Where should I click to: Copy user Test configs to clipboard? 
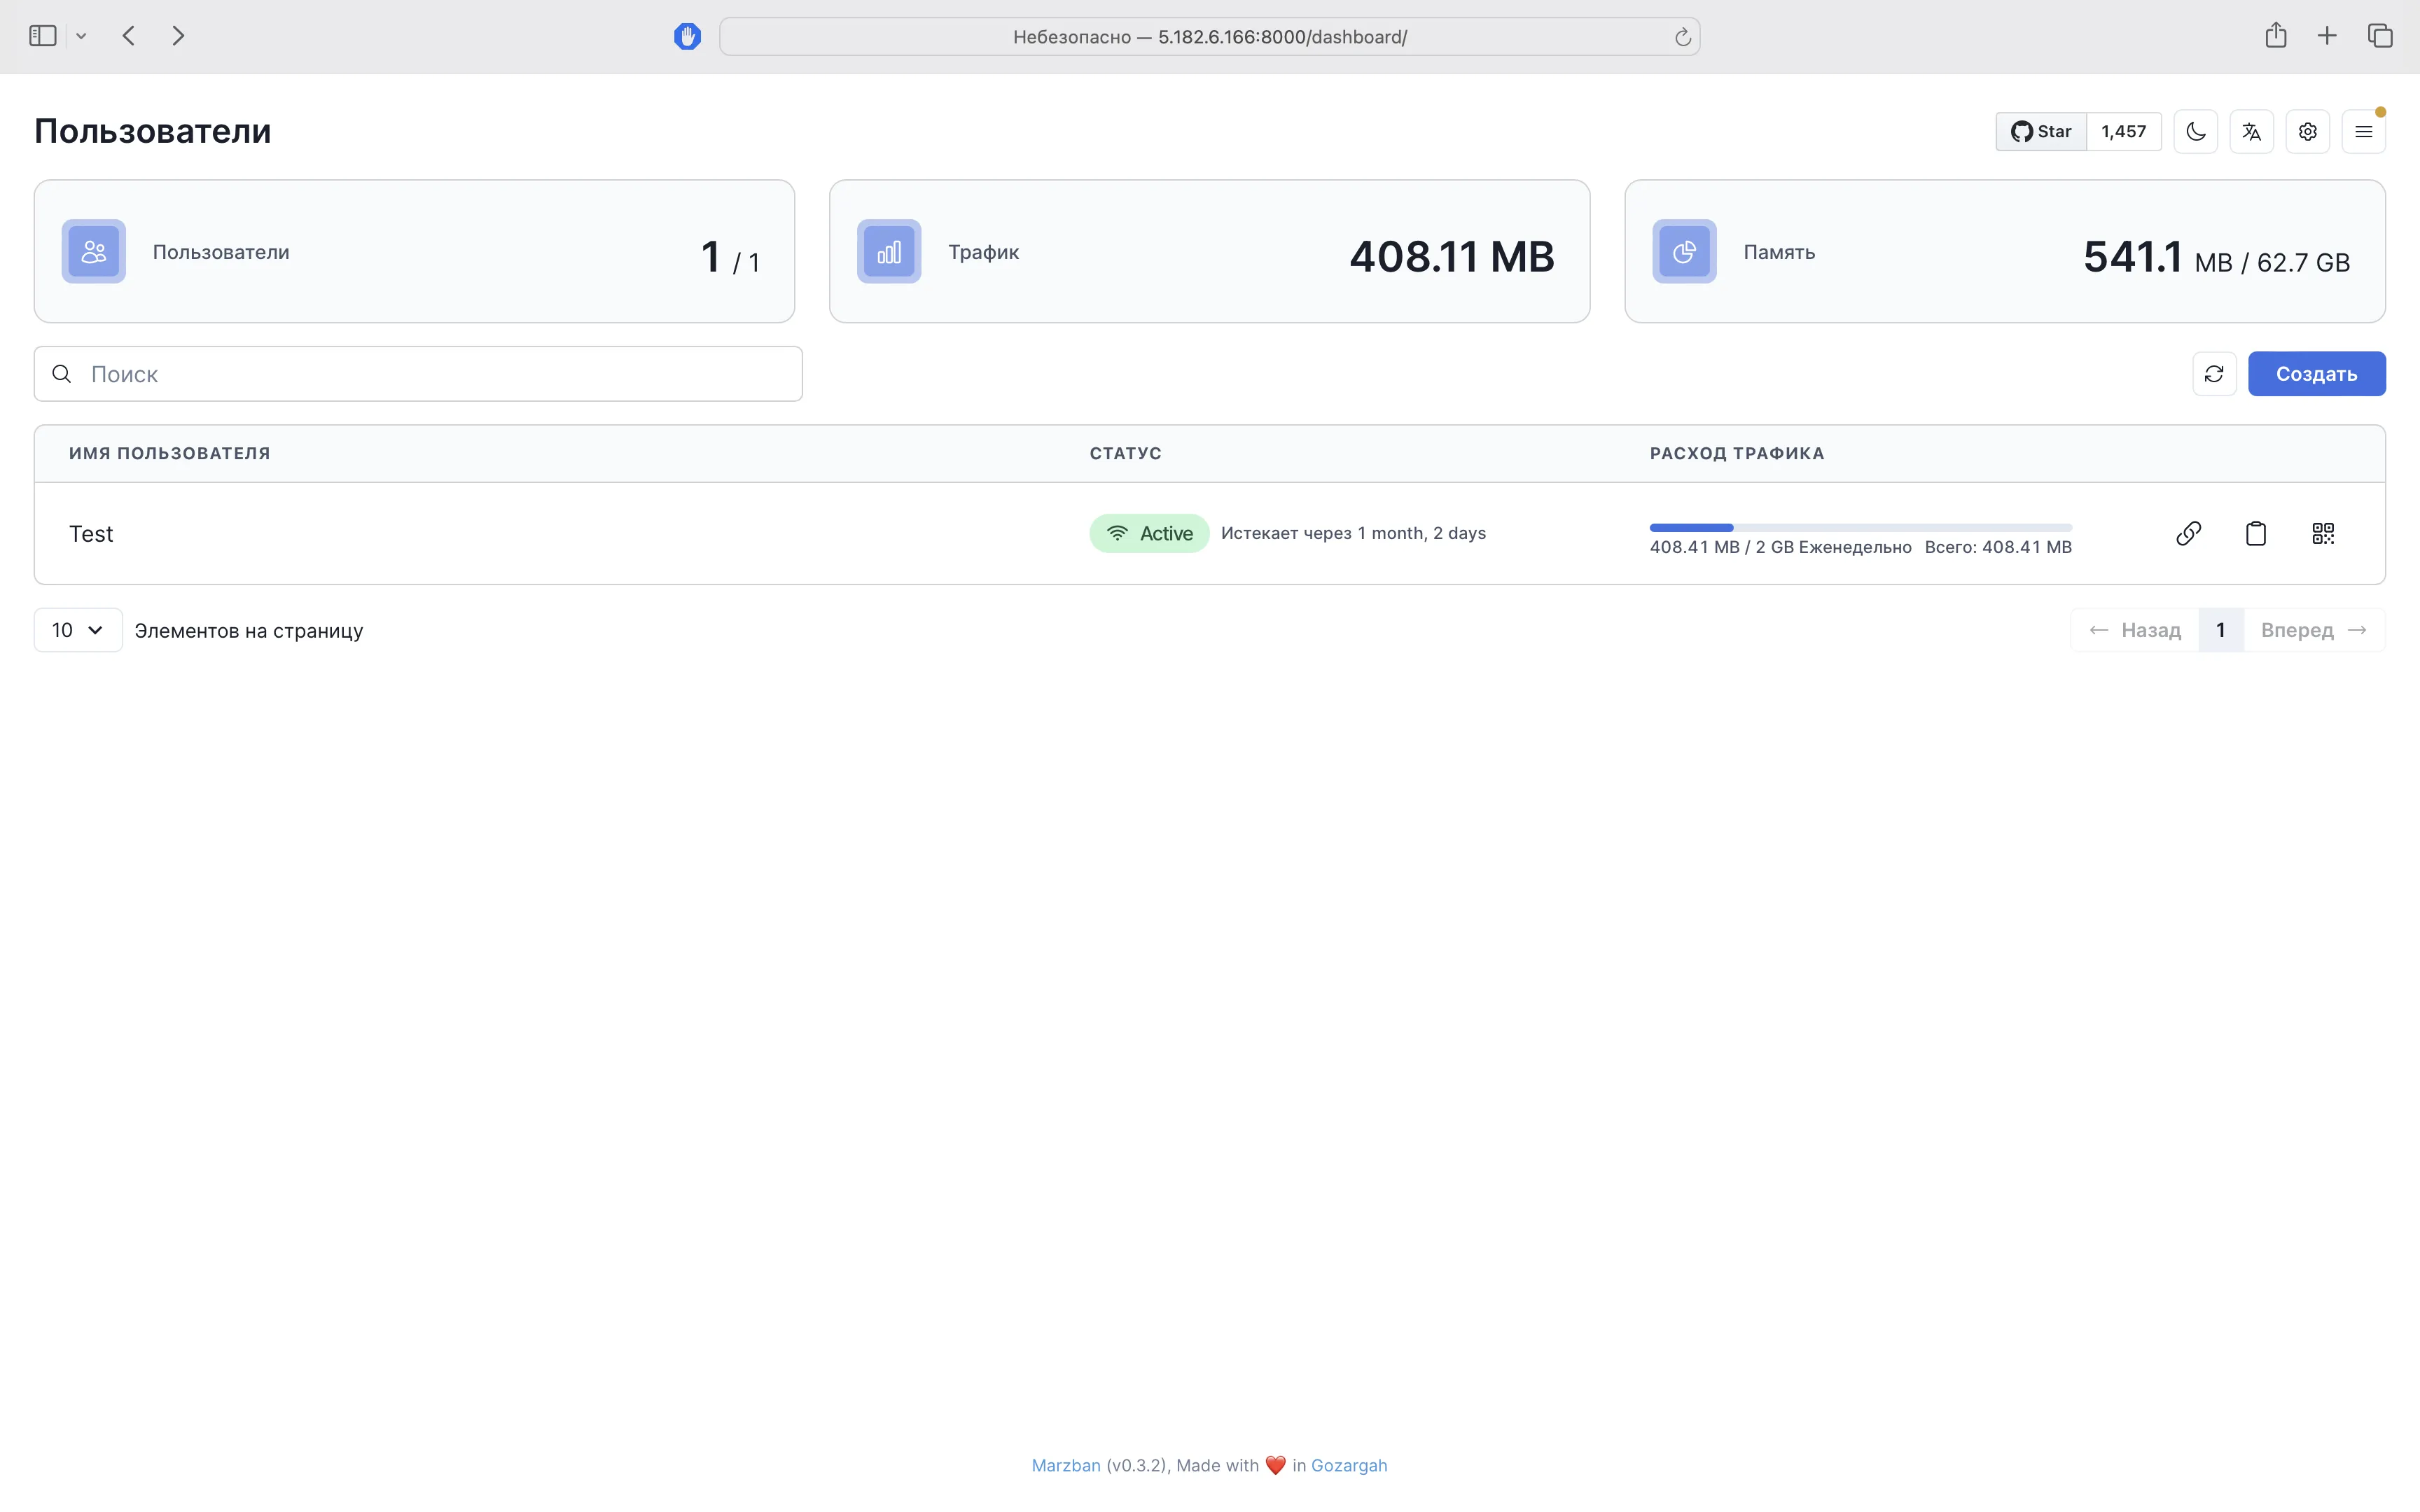pos(2255,533)
